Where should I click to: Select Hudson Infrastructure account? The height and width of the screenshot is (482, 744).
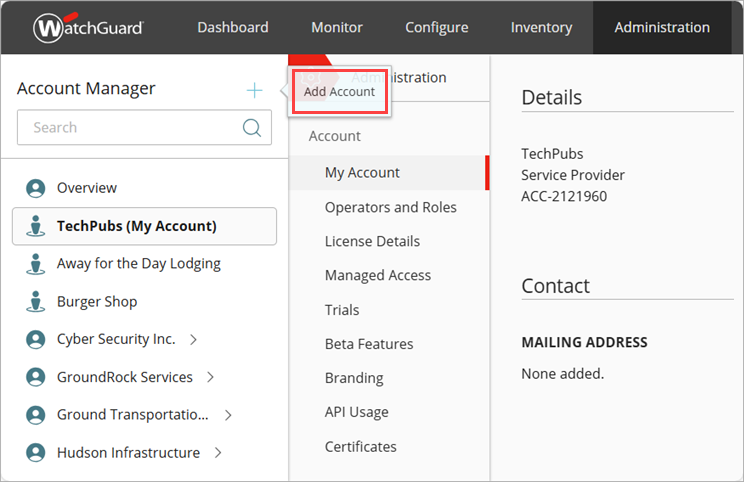pyautogui.click(x=128, y=453)
